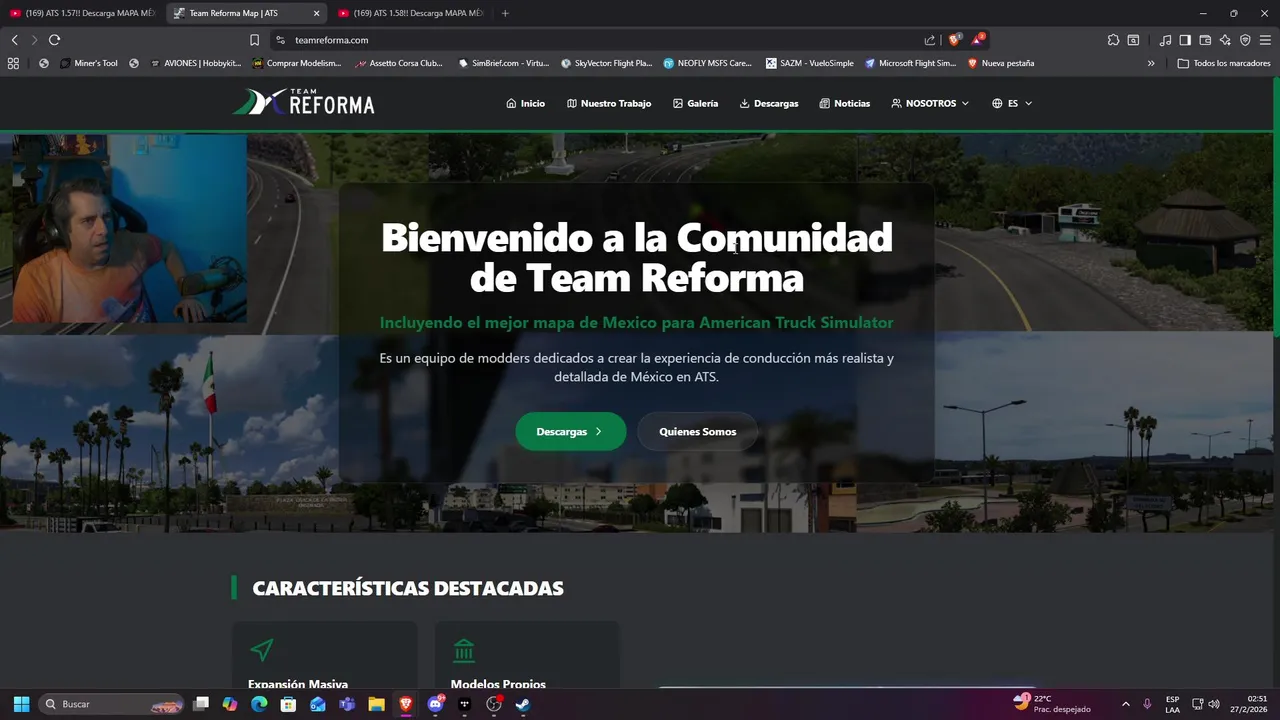Screen dimensions: 1280x720
Task: Open the volume speaker icon in the tray
Action: 1214,704
